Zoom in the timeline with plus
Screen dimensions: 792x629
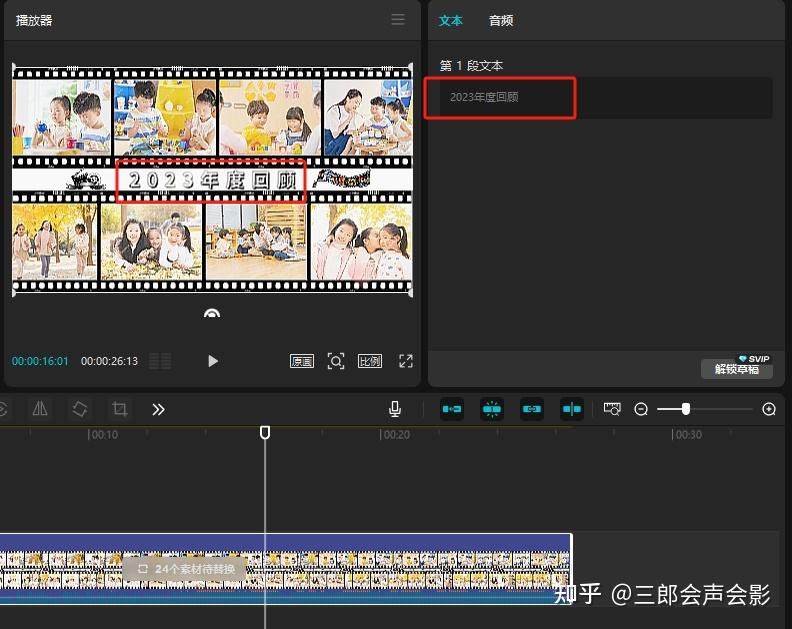769,409
